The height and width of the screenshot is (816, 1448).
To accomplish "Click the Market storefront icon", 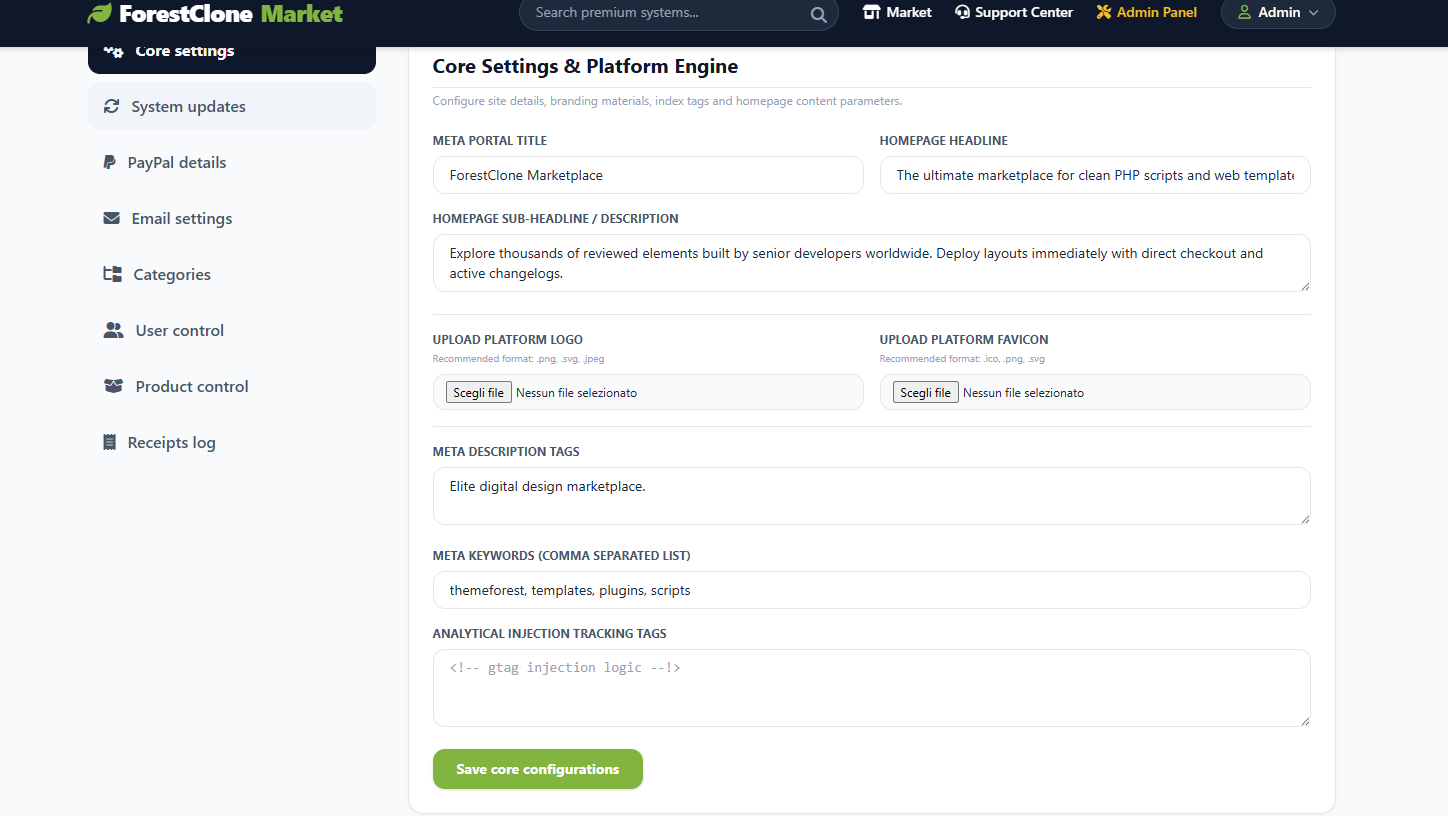I will 871,12.
